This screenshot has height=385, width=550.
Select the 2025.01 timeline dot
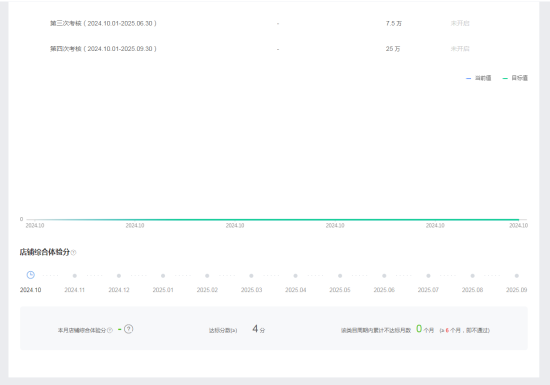click(163, 276)
